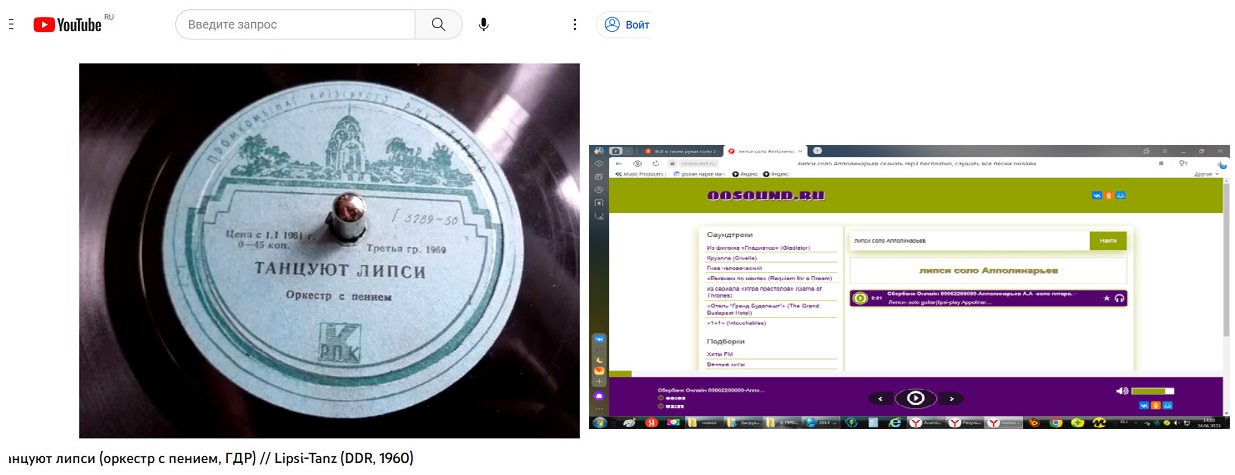Image resolution: width=1235 pixels, height=475 pixels.
Task: Add the track to favorites with star icon
Action: [1106, 298]
